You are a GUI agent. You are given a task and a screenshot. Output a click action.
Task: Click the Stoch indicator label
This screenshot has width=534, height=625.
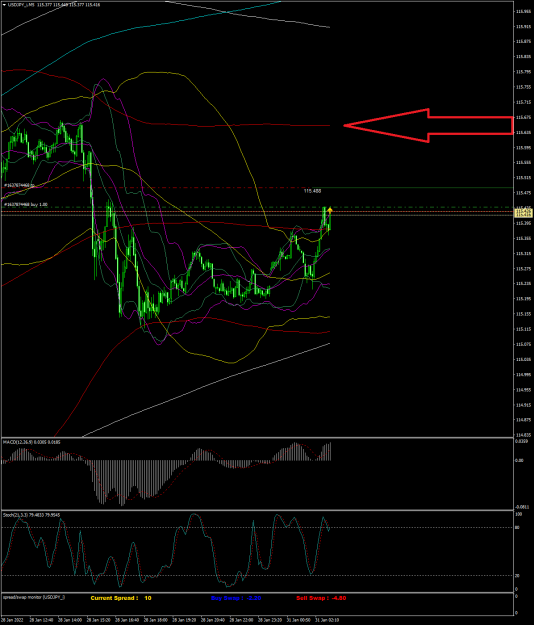pos(31,515)
